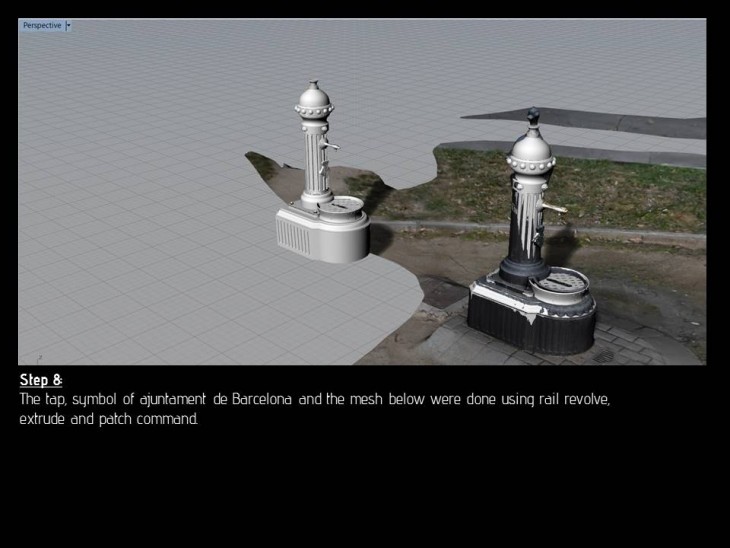The height and width of the screenshot is (548, 730).
Task: Select the white fountain's round drain grate
Action: [x=346, y=207]
